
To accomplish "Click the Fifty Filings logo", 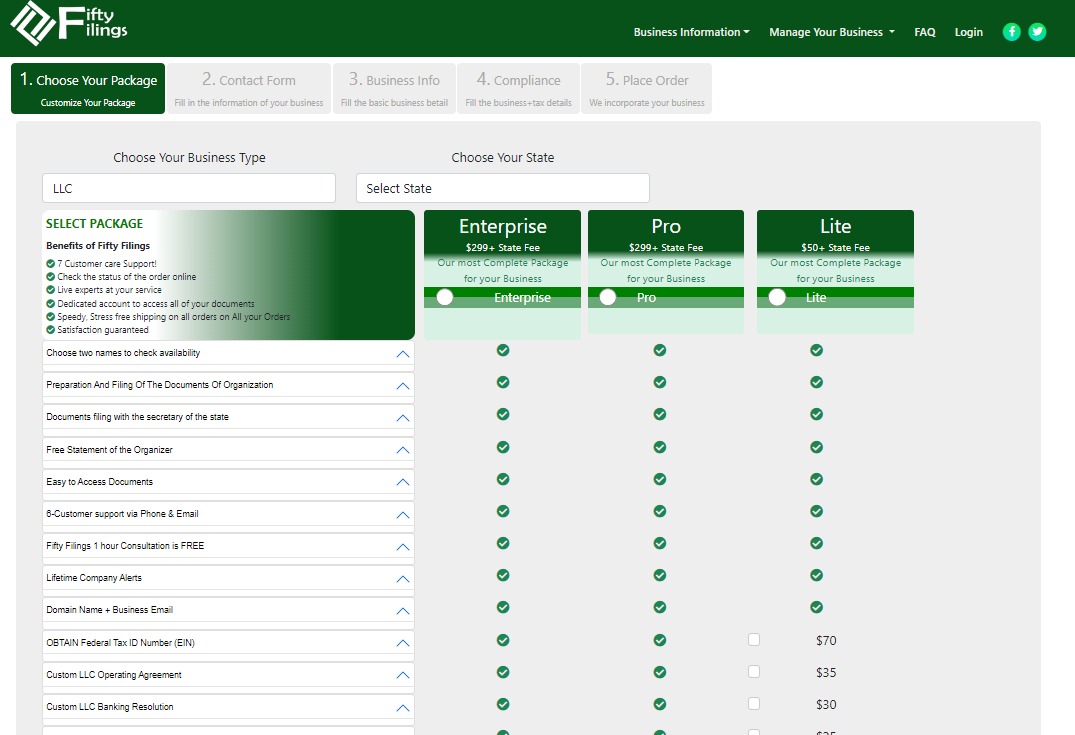I will coord(70,25).
